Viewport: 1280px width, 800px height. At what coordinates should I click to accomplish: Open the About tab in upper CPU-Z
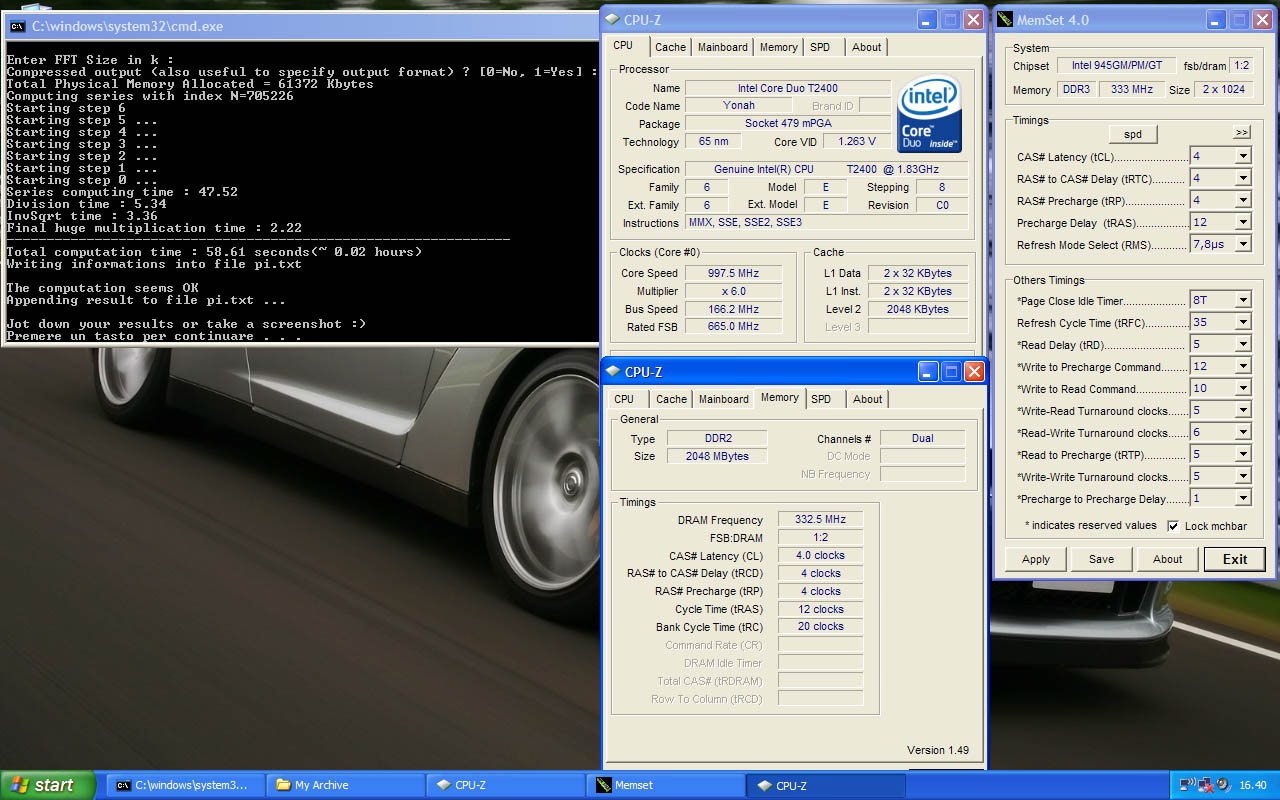[x=867, y=47]
